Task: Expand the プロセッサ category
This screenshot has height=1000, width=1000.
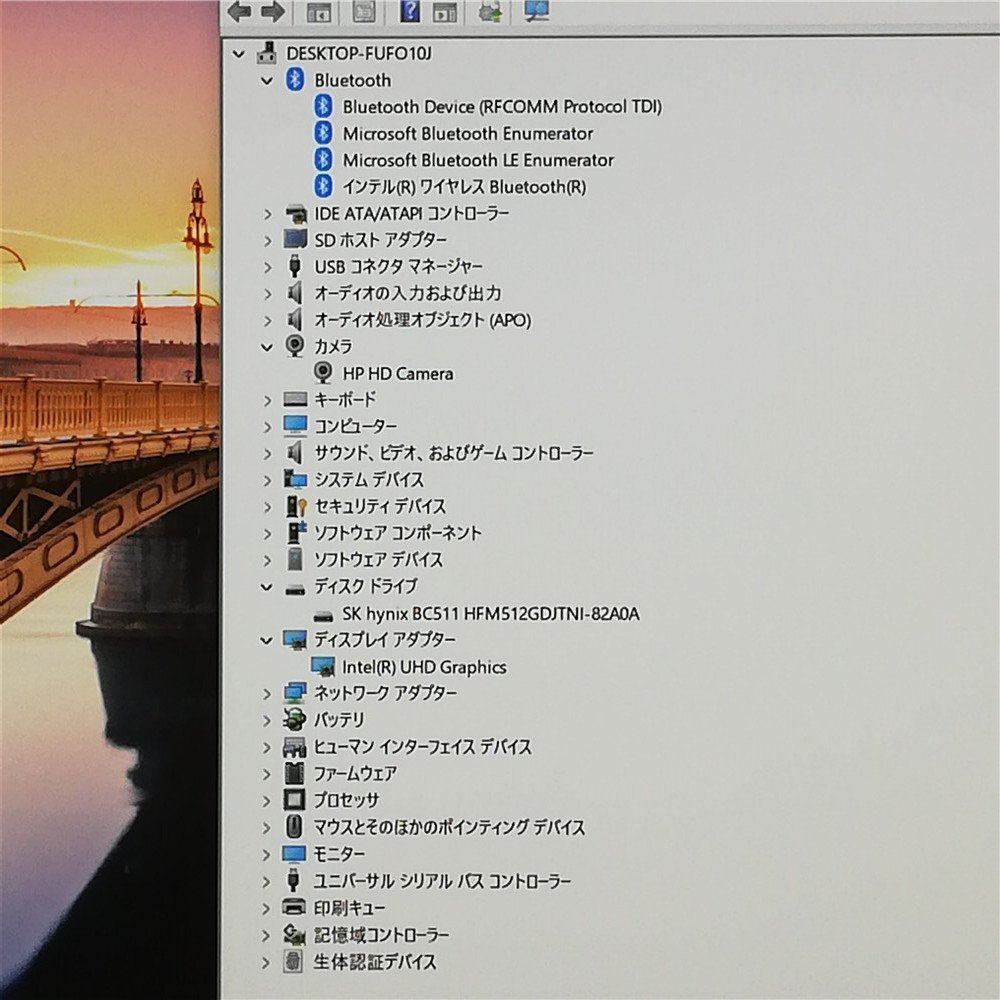Action: pos(267,800)
